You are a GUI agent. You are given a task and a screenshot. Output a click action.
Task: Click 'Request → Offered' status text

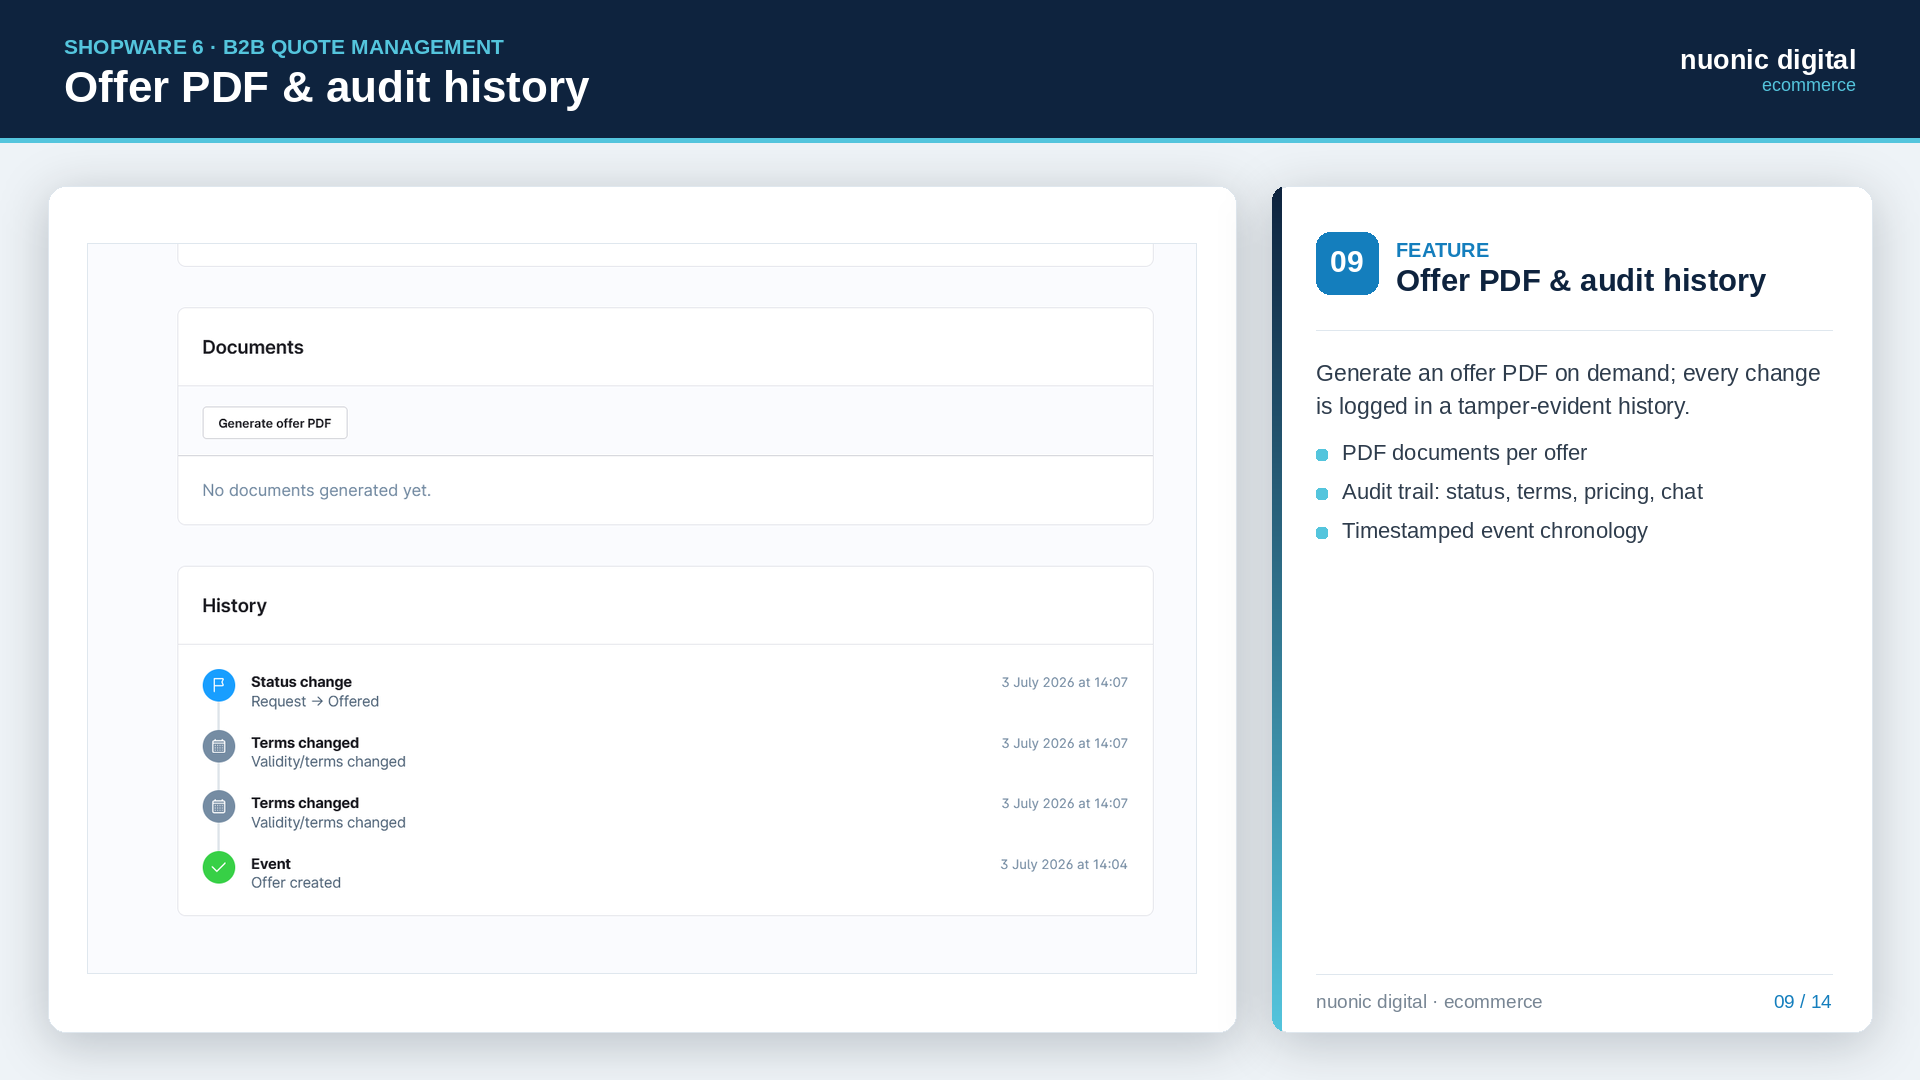coord(315,701)
